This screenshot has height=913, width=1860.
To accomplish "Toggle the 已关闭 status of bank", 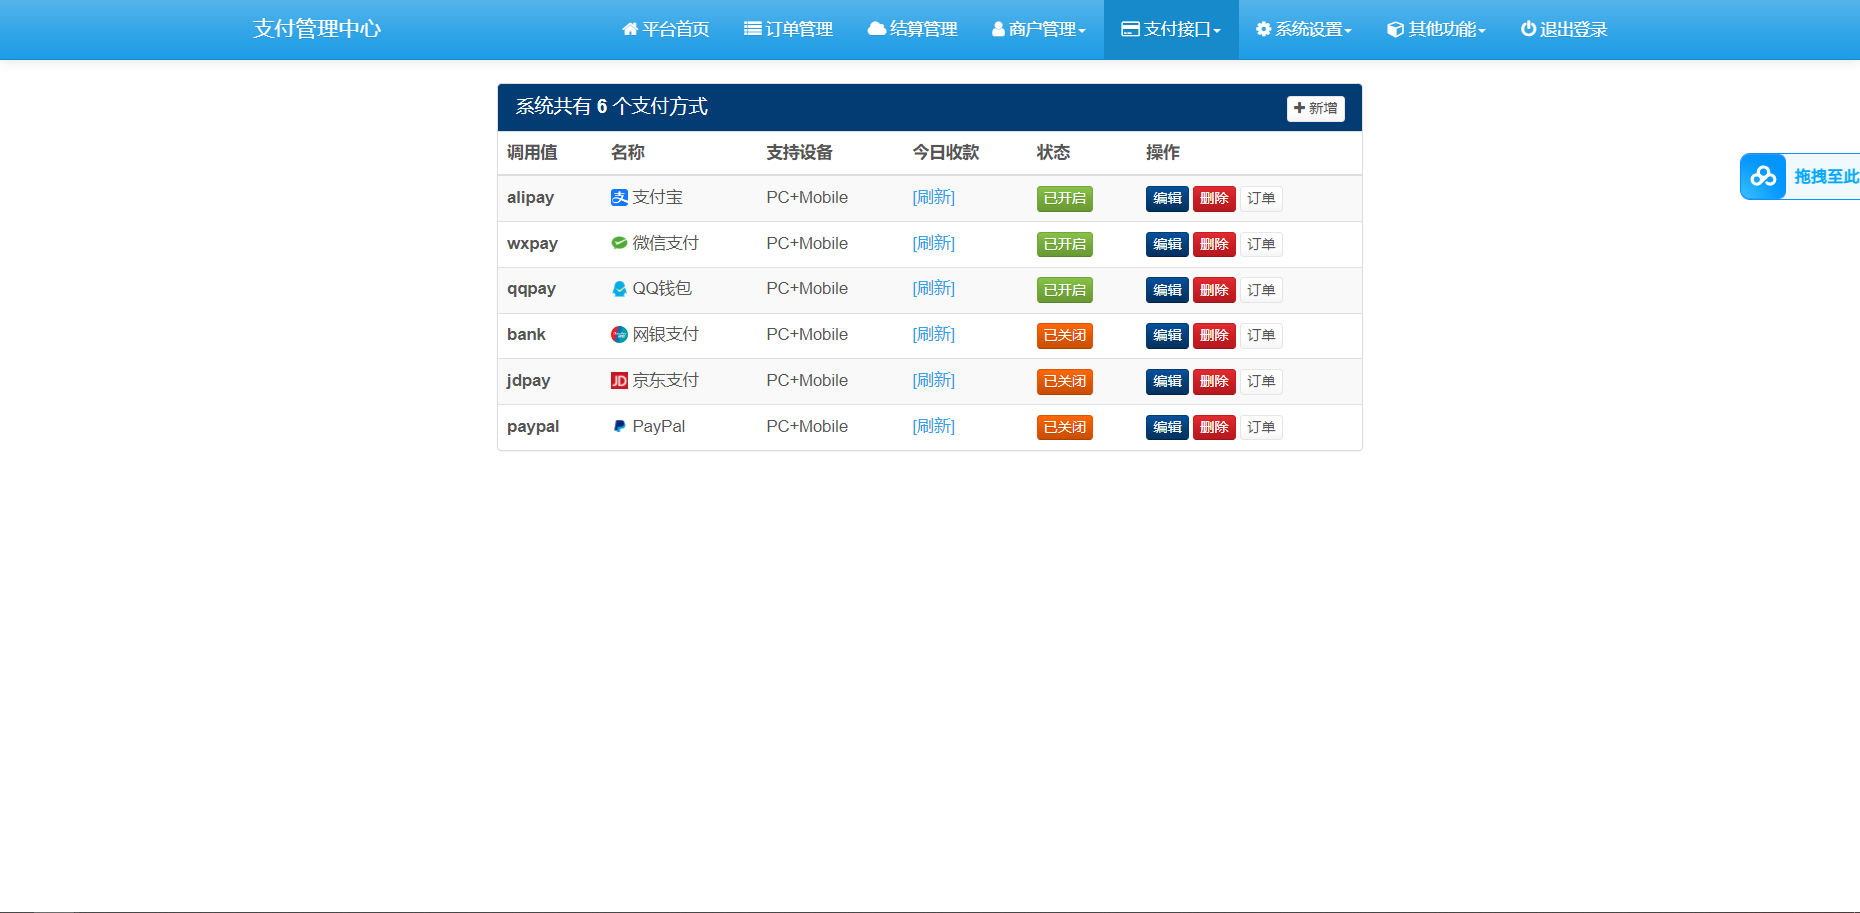I will [x=1064, y=336].
